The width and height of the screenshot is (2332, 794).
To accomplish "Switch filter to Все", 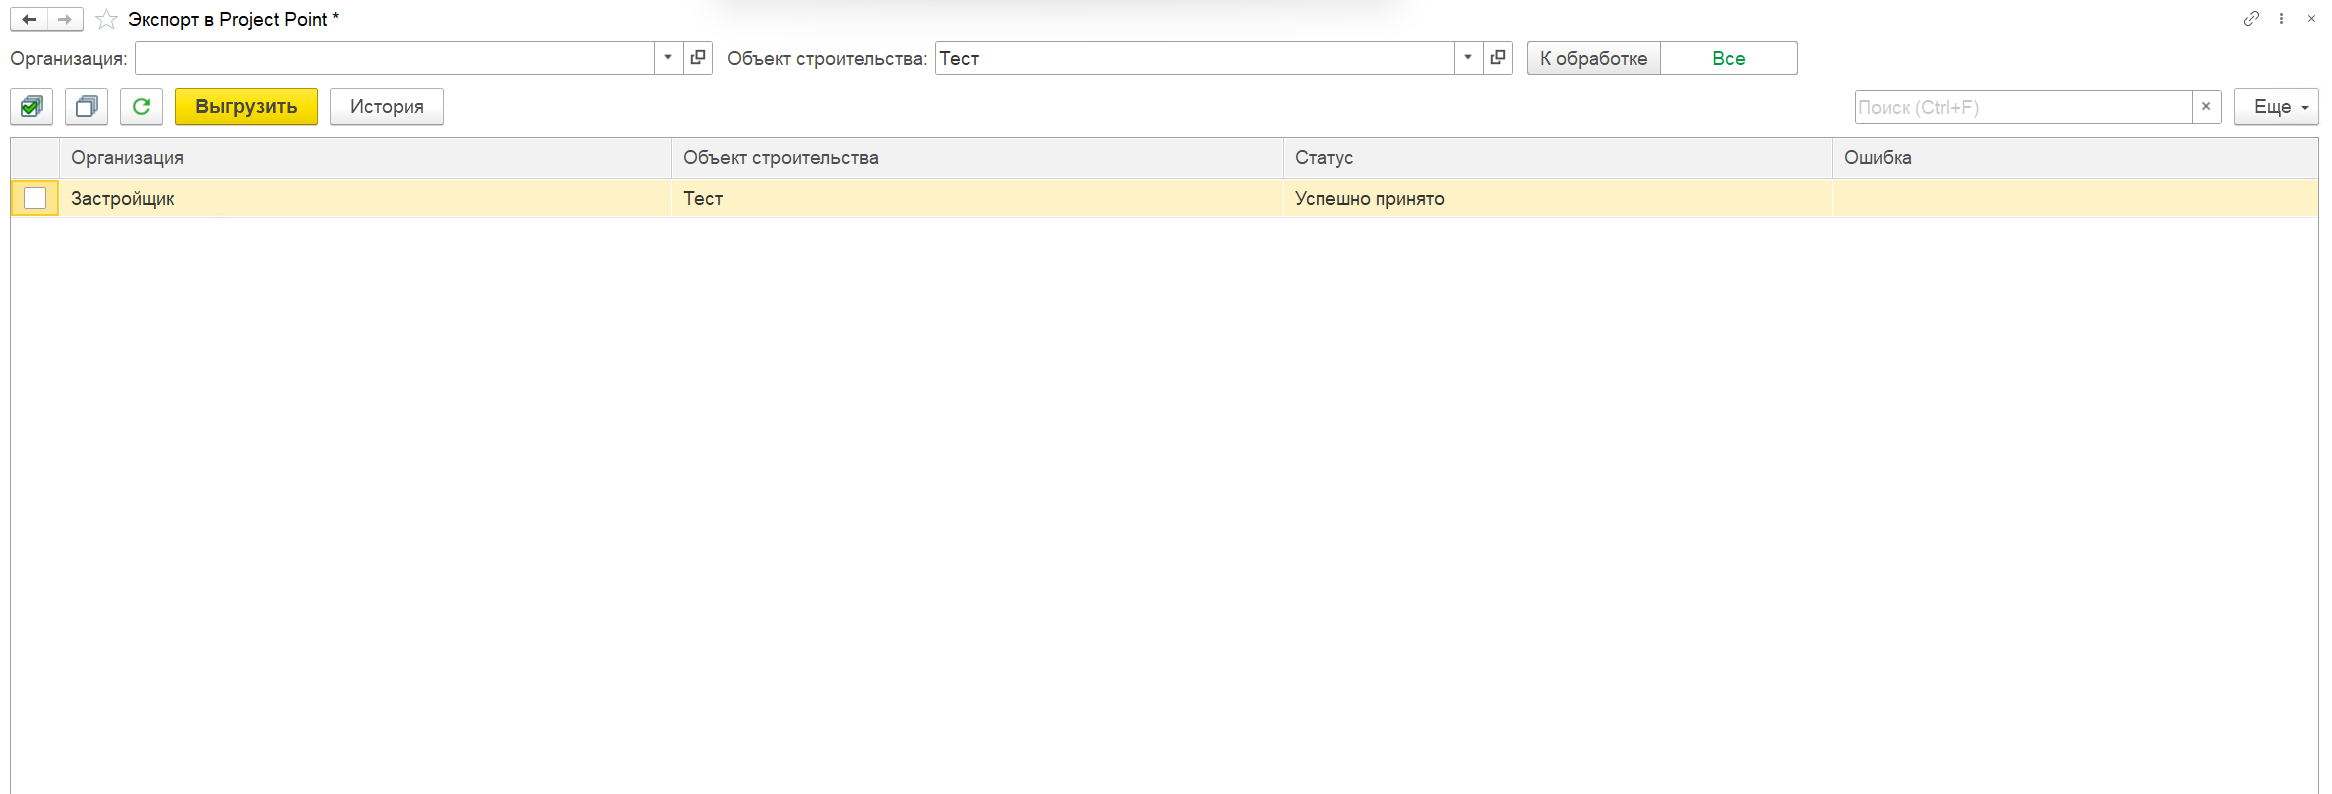I will tap(1728, 58).
